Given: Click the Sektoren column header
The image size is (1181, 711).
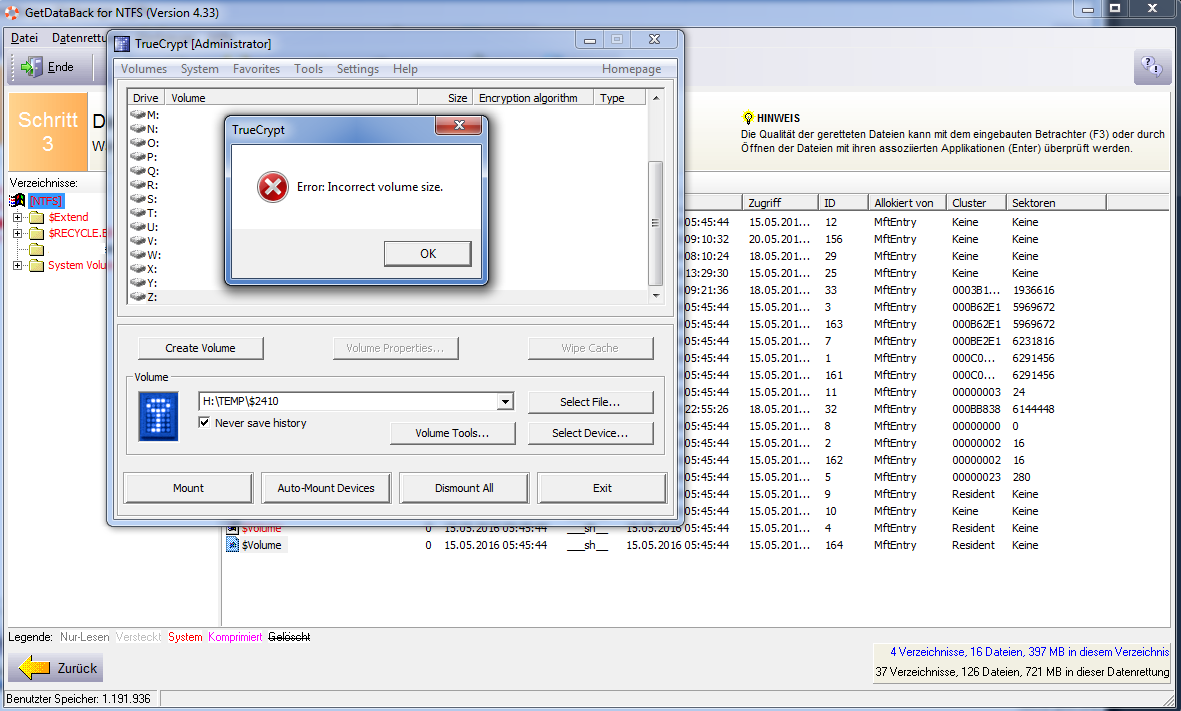Looking at the screenshot, I should 1056,203.
